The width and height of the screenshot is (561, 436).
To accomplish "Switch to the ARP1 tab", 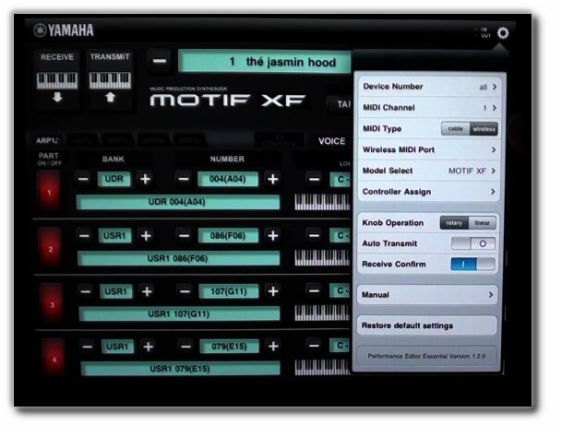I will click(47, 141).
